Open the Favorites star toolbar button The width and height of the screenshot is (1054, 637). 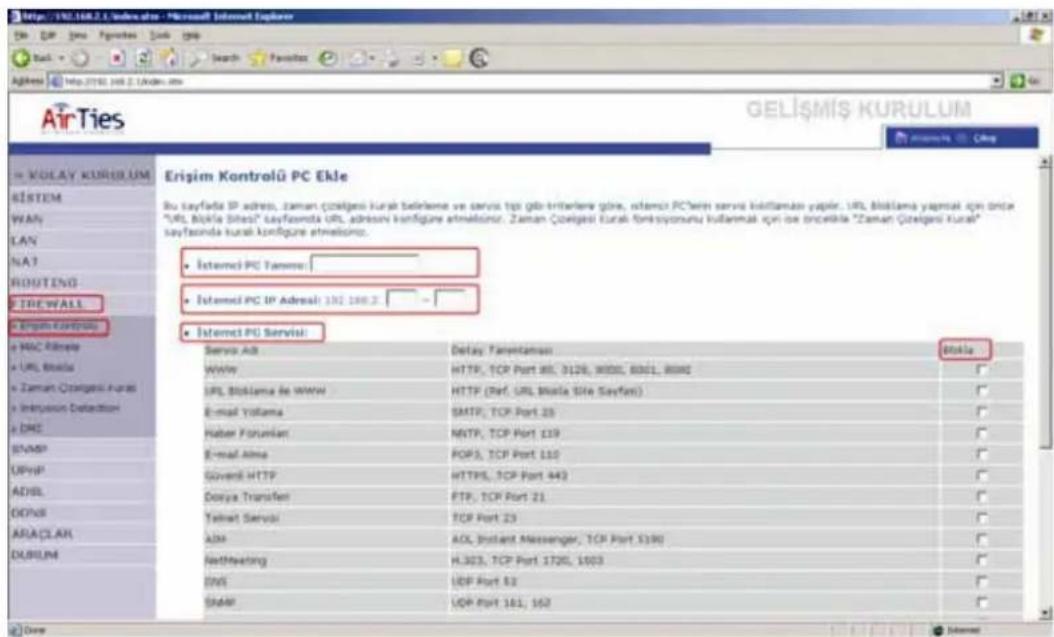(x=278, y=58)
